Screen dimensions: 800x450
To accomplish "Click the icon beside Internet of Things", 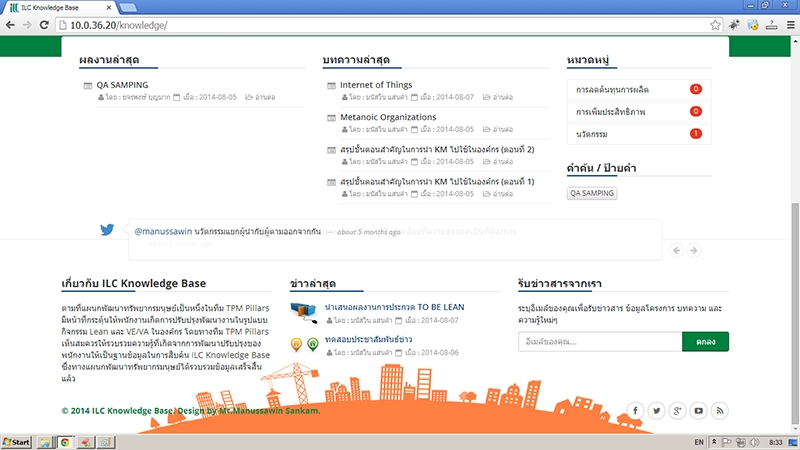I will [331, 86].
